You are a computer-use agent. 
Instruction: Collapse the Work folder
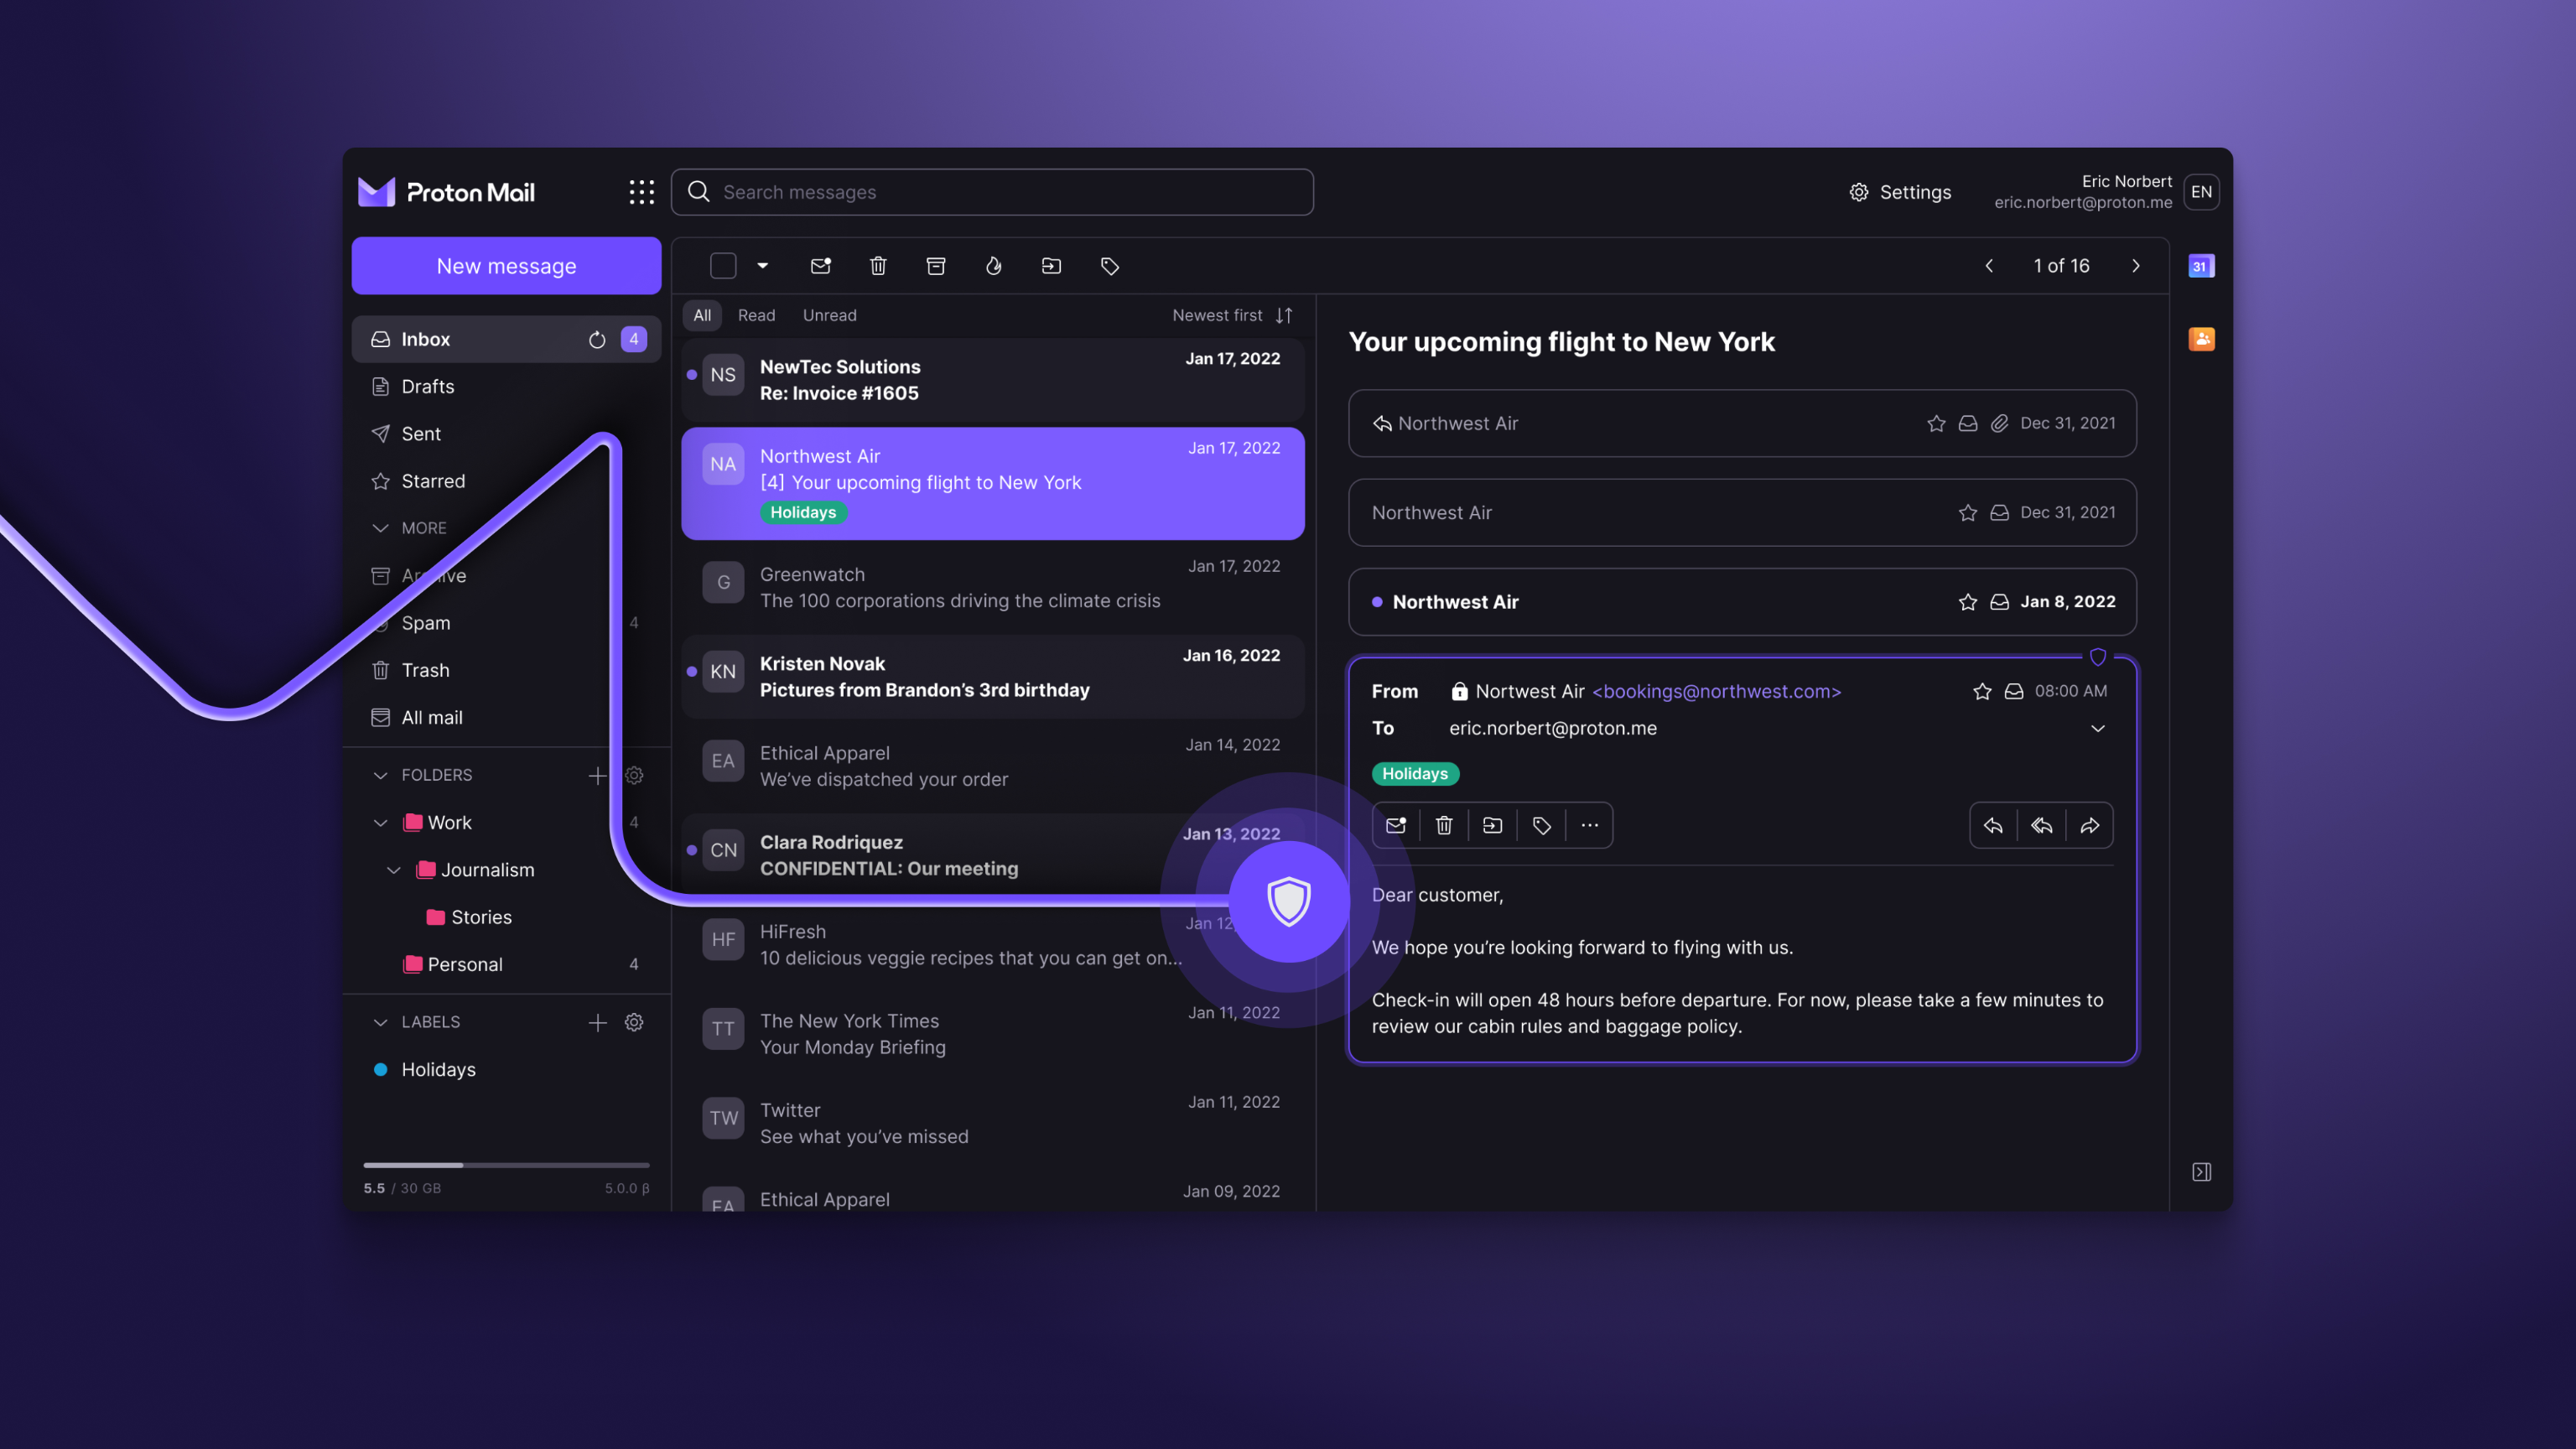pyautogui.click(x=380, y=823)
